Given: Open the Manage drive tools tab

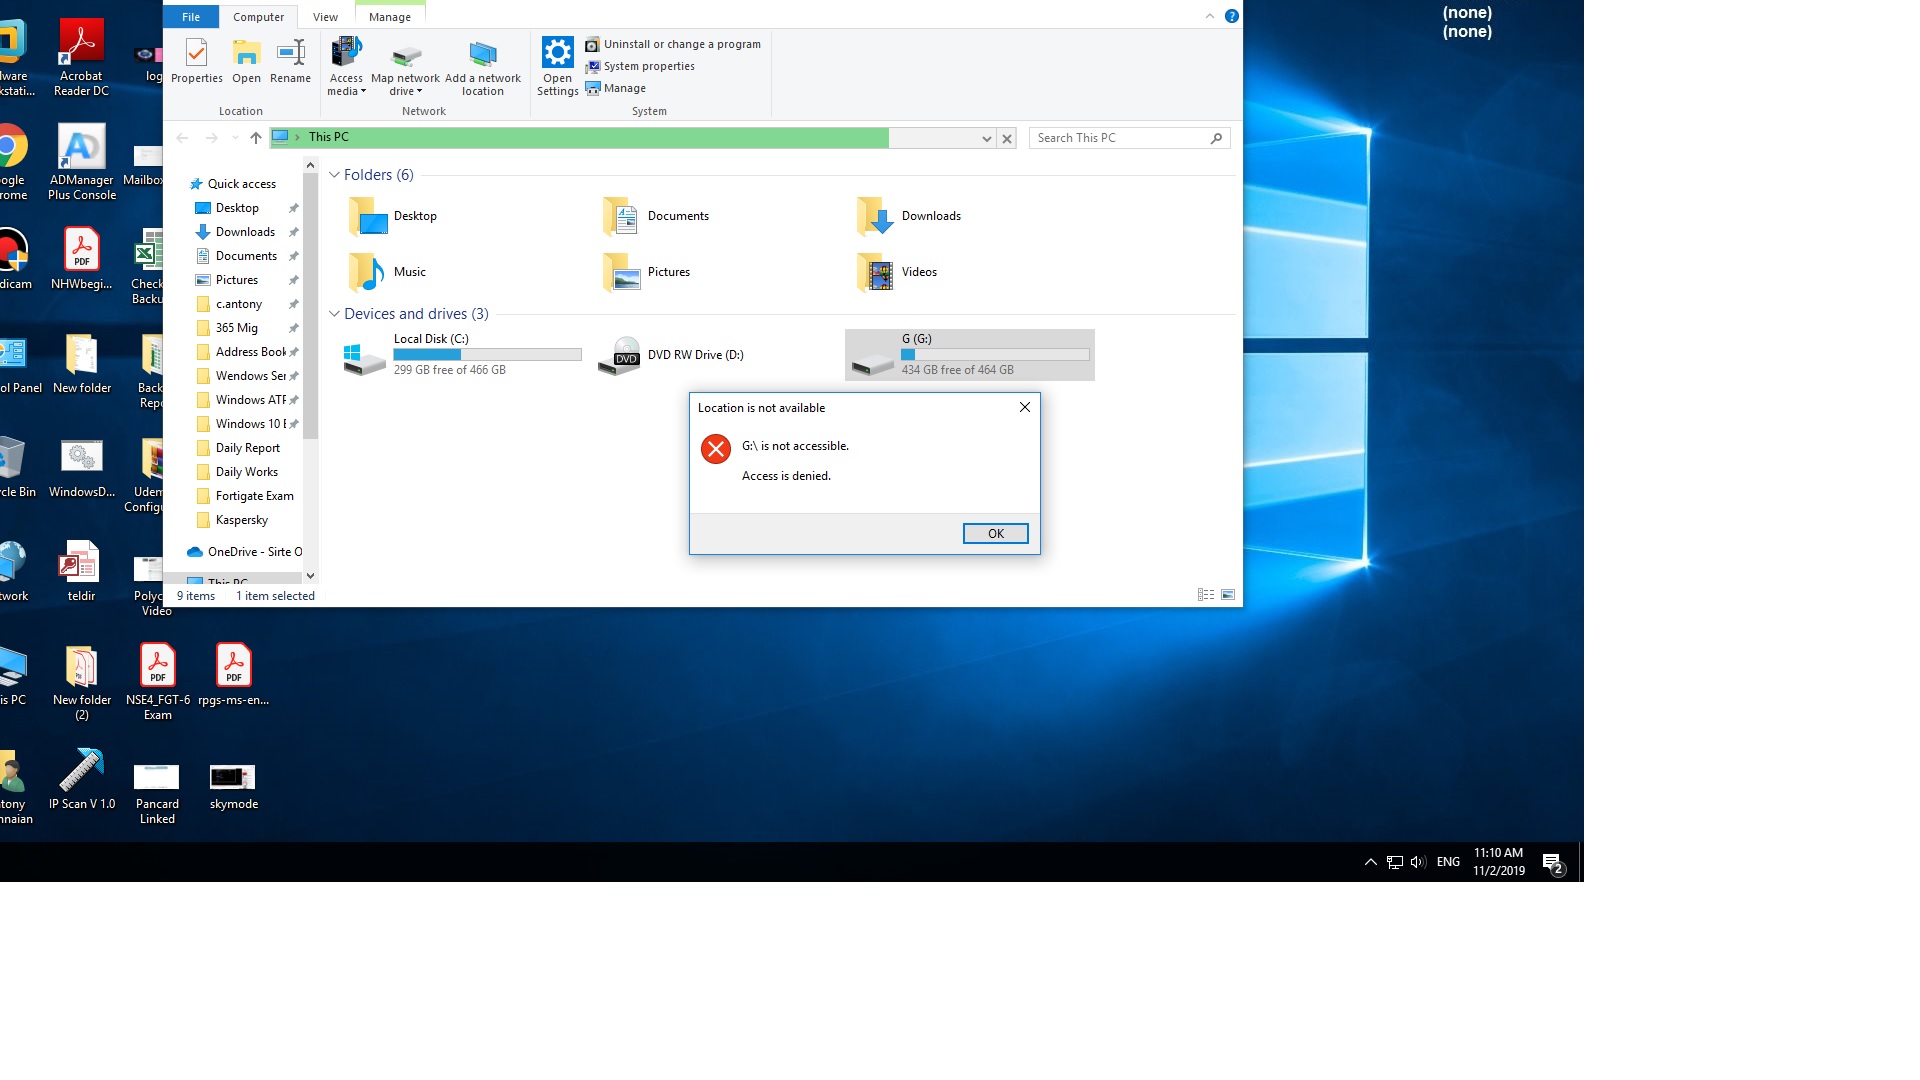Looking at the screenshot, I should (390, 17).
